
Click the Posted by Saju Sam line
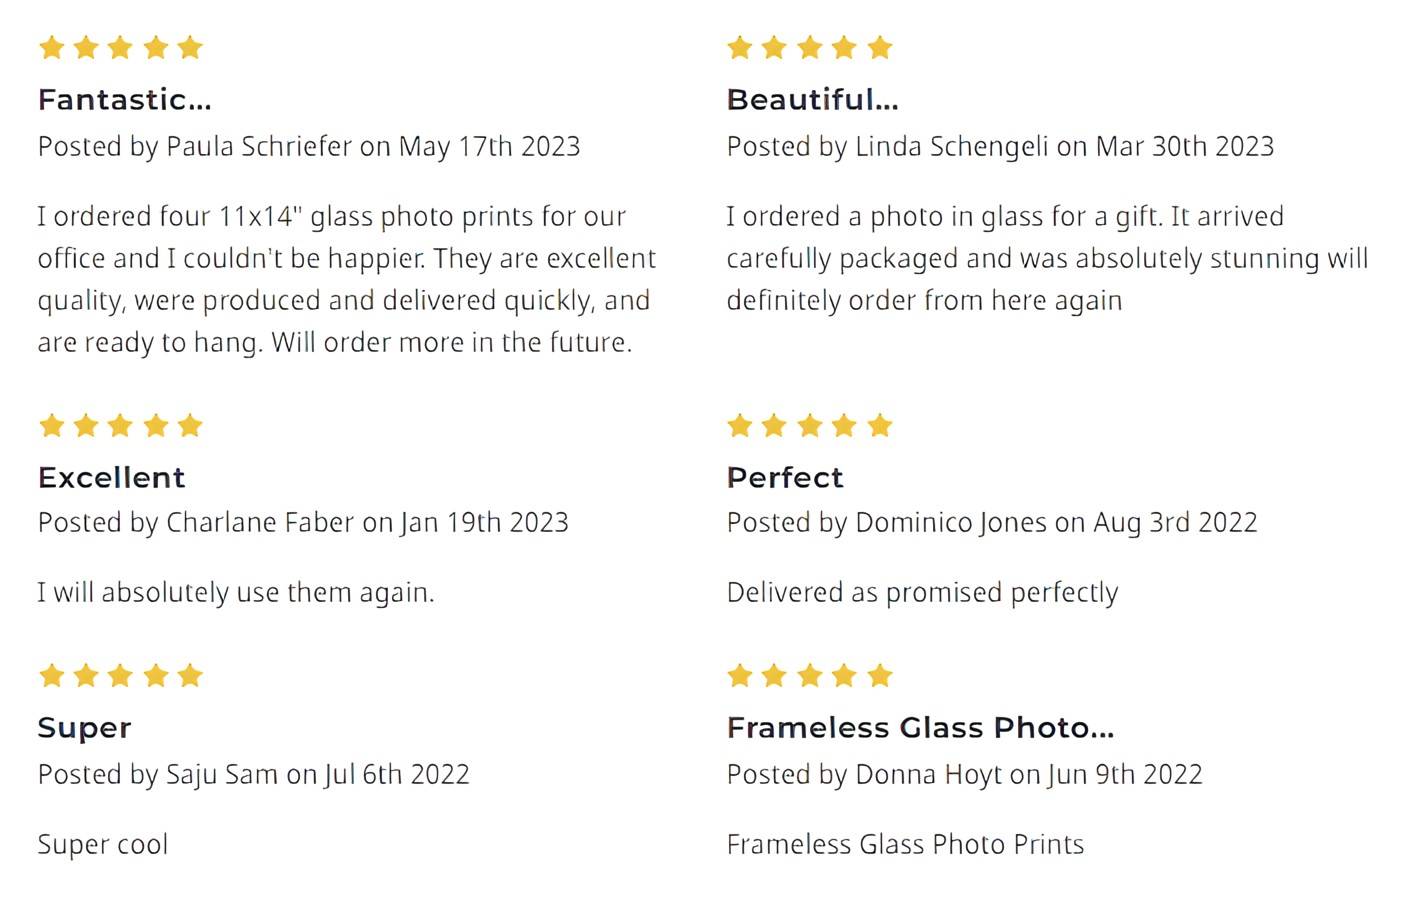(x=254, y=775)
